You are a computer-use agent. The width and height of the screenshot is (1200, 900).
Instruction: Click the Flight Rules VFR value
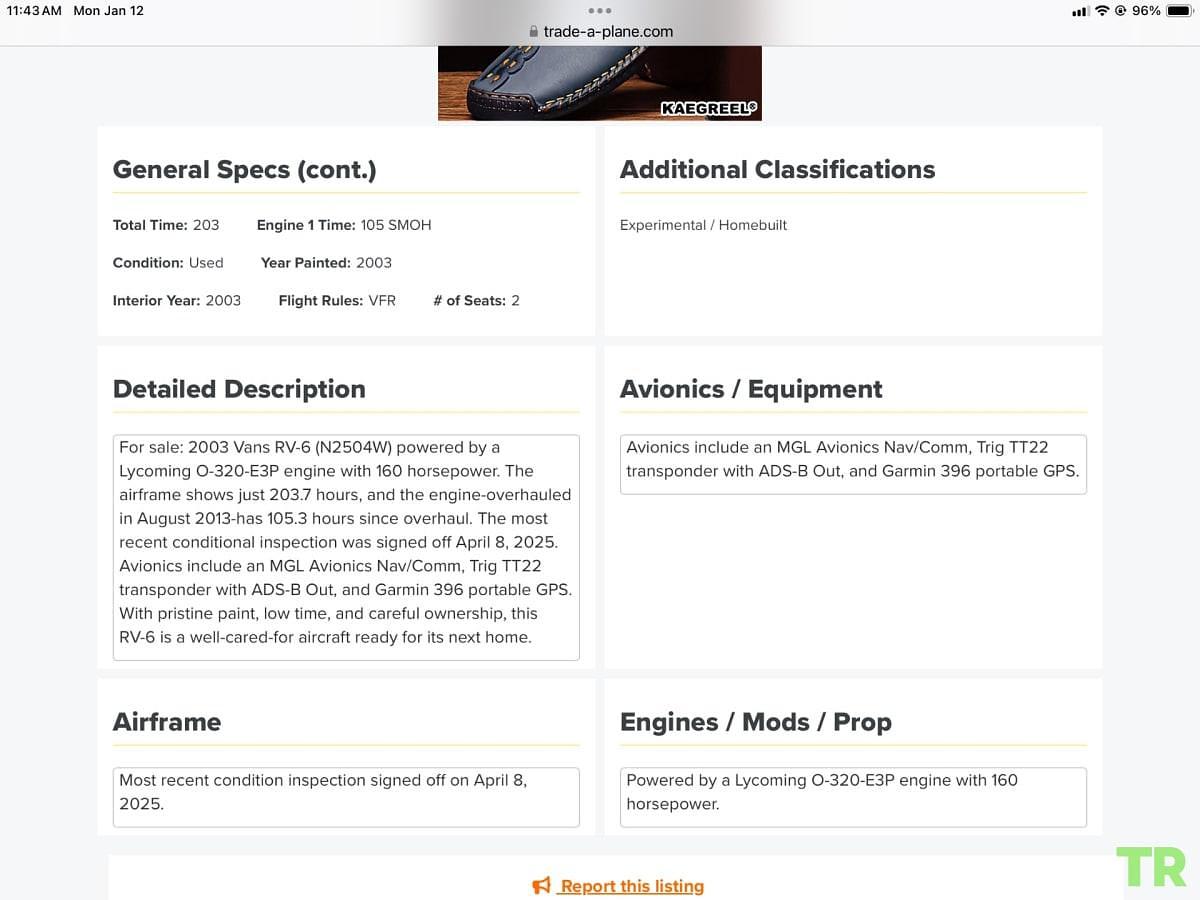[x=382, y=300]
